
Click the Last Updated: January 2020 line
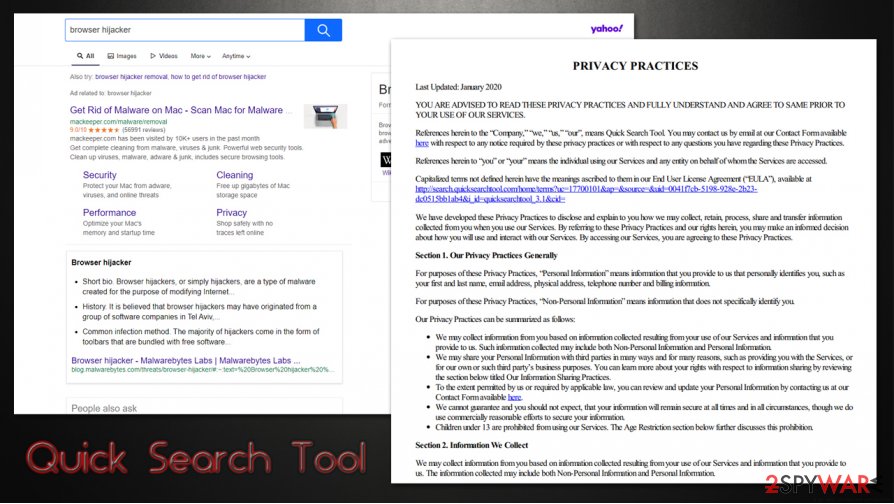[x=458, y=87]
